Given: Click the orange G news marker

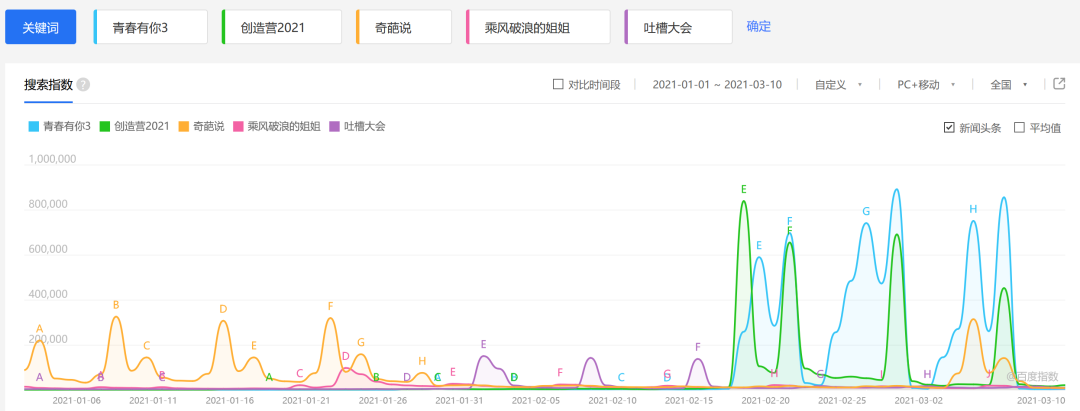Looking at the screenshot, I should pos(360,342).
